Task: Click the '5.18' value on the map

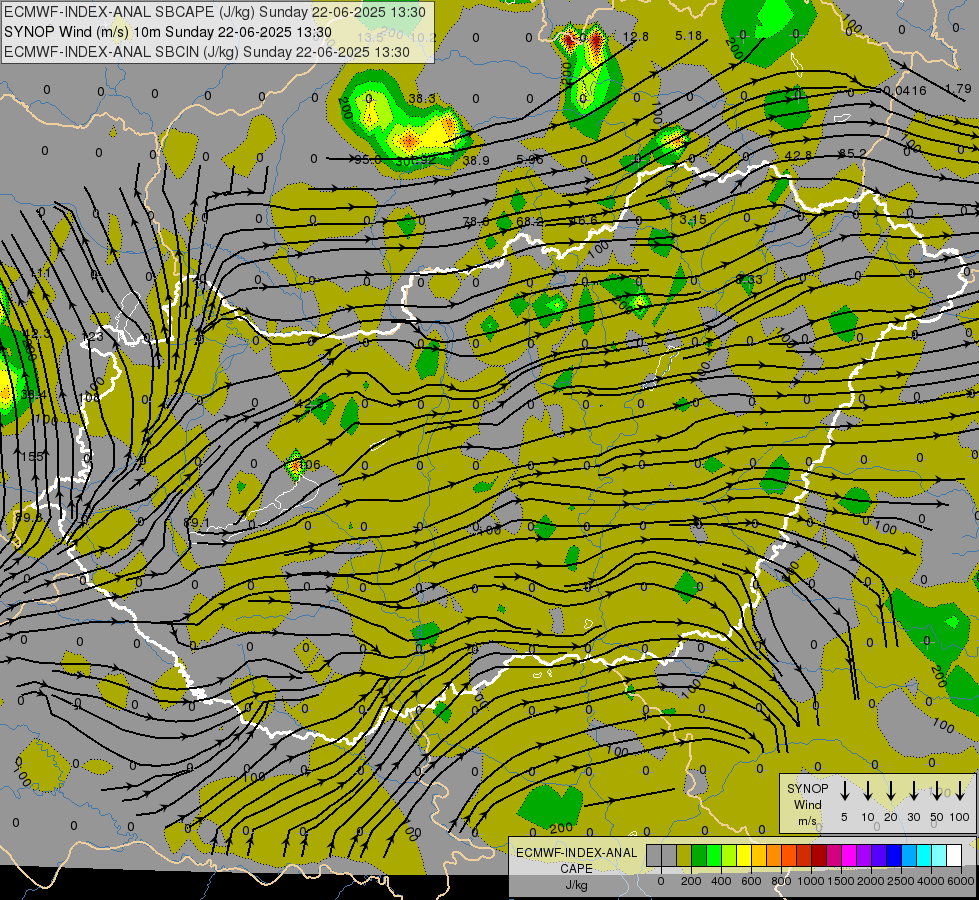Action: (x=689, y=36)
